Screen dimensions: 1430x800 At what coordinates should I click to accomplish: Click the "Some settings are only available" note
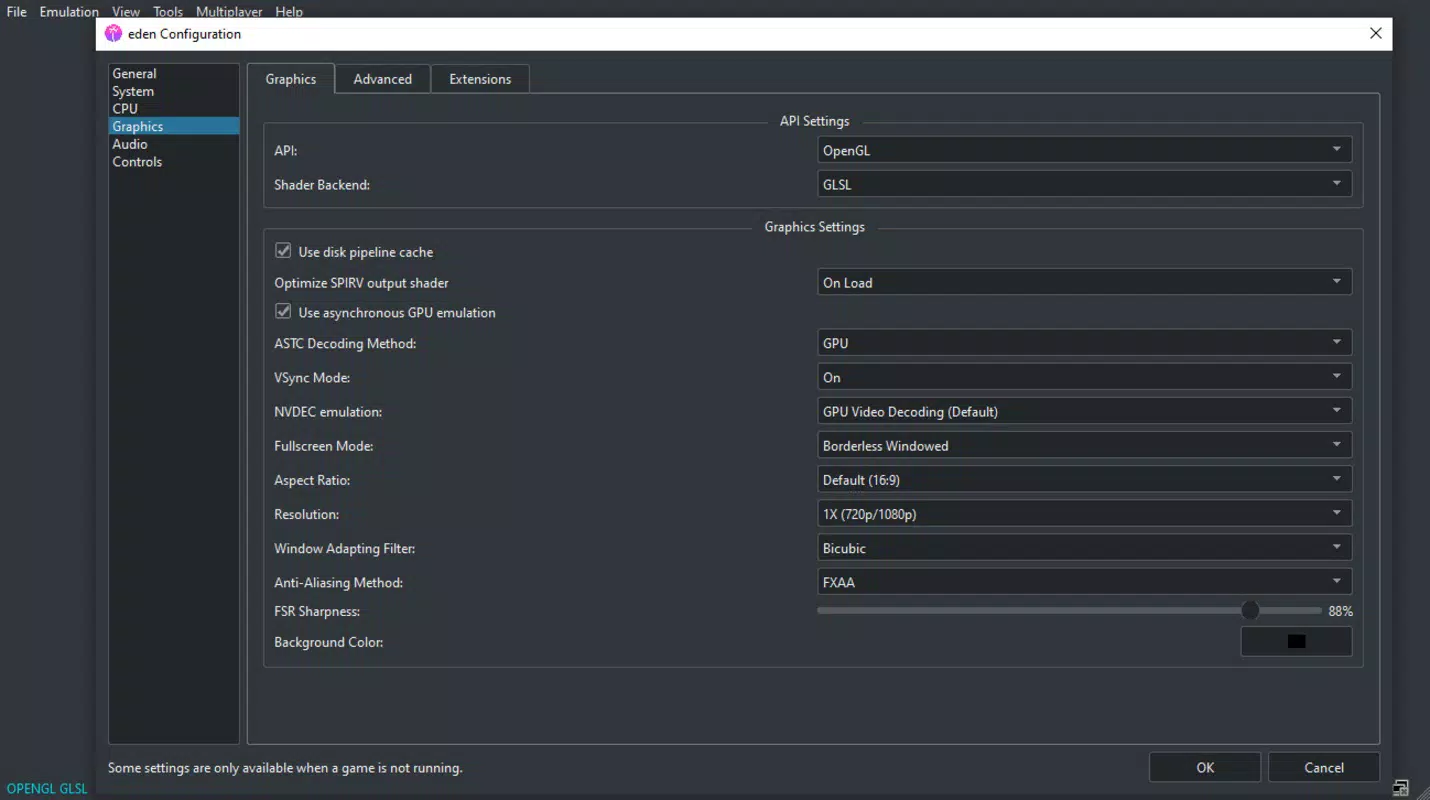coord(285,768)
